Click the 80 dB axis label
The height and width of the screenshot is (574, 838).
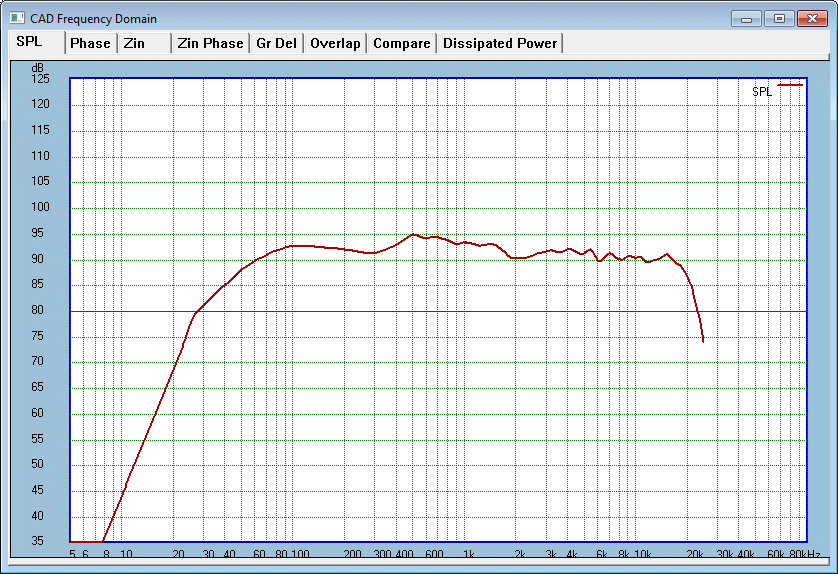point(37,309)
